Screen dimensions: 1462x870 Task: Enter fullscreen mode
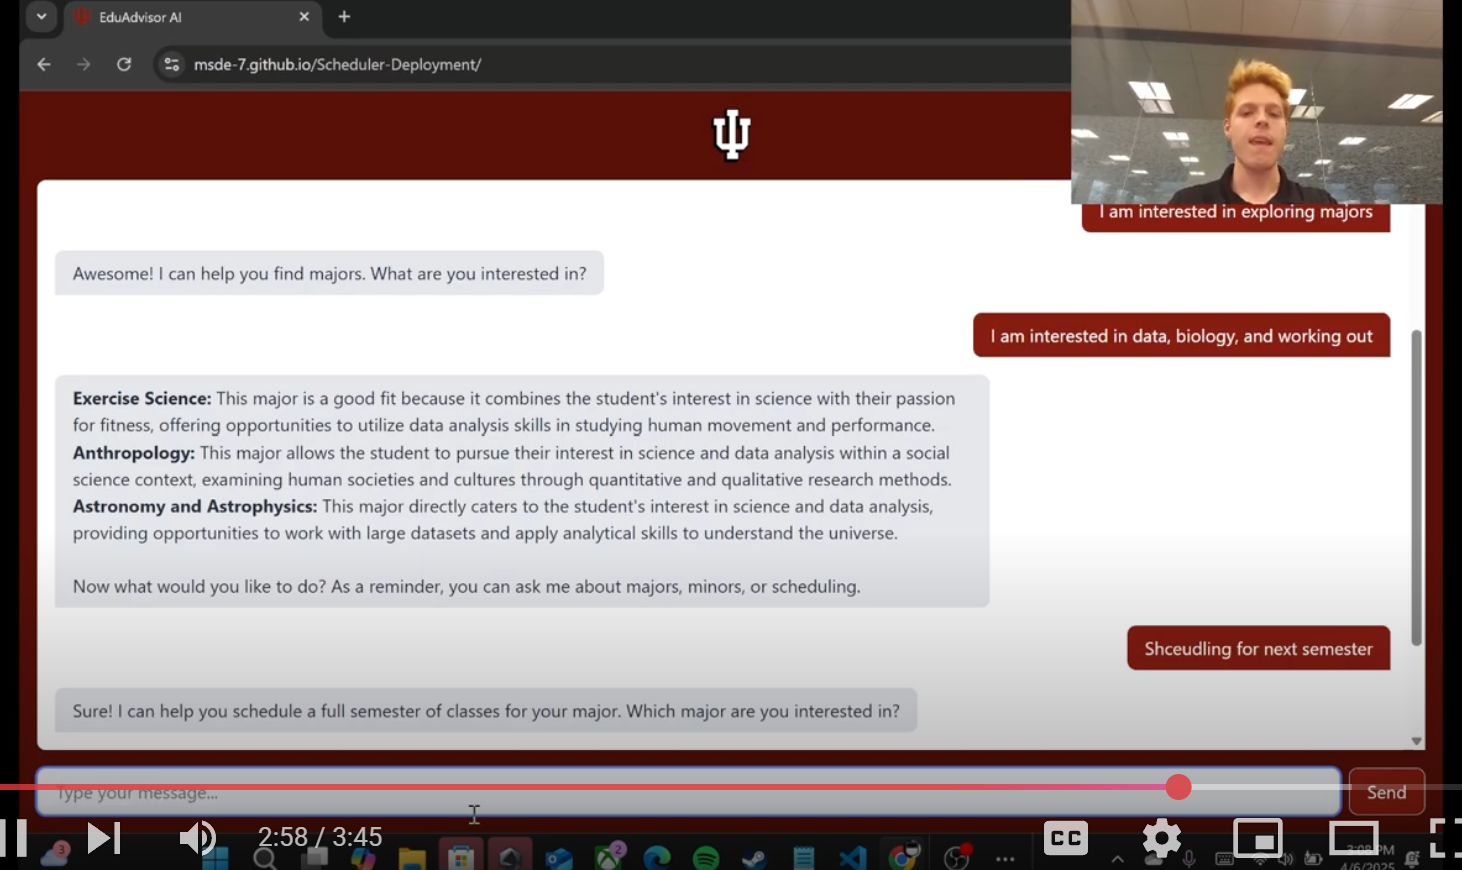point(1446,838)
